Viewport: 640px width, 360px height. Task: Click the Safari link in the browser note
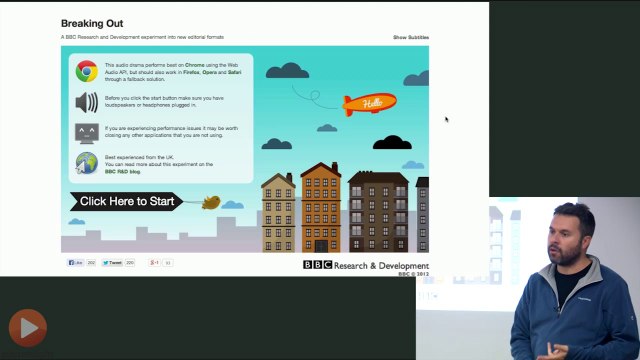click(234, 72)
